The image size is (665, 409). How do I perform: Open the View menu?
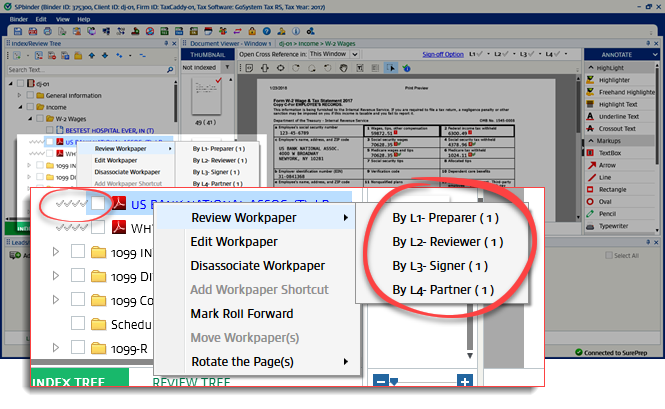click(62, 19)
